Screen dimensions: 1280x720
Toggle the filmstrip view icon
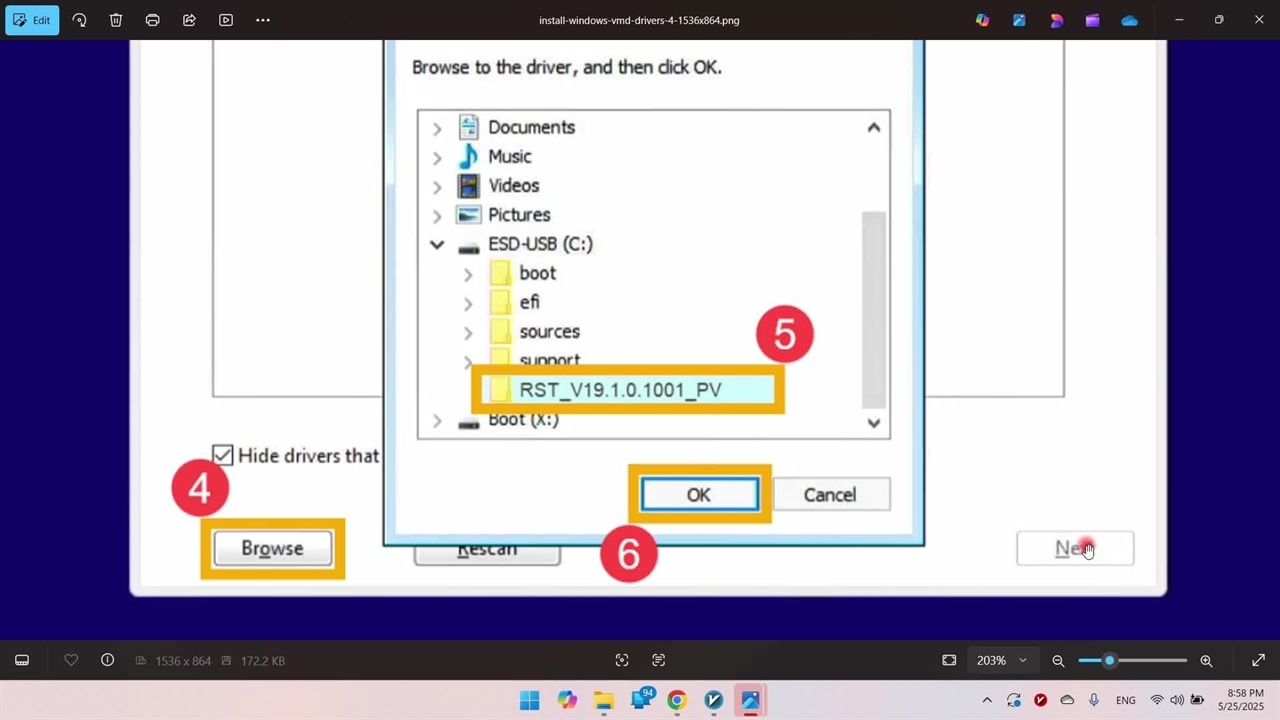coord(22,660)
